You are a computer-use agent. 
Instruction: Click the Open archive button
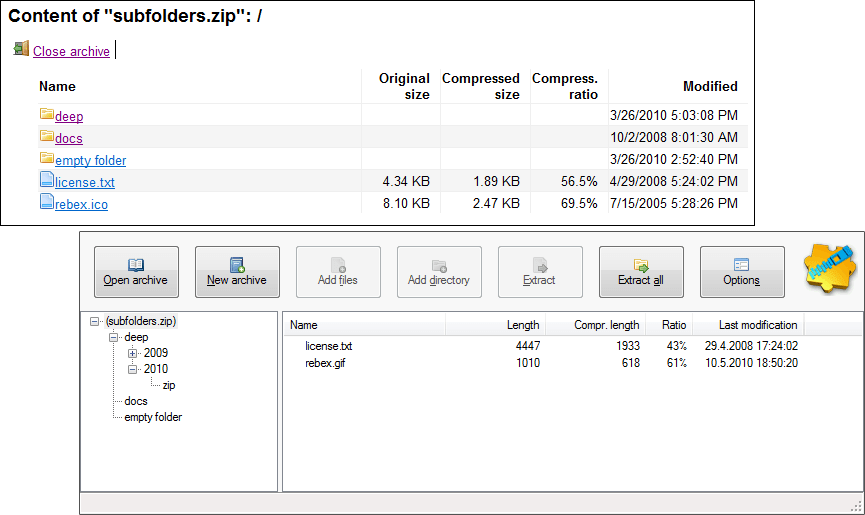tap(136, 272)
